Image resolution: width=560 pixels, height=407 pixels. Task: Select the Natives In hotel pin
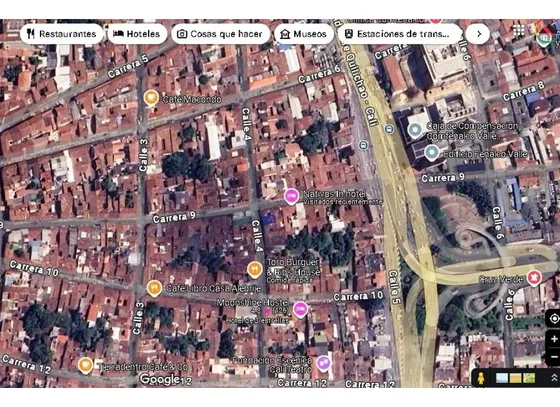[x=291, y=196]
